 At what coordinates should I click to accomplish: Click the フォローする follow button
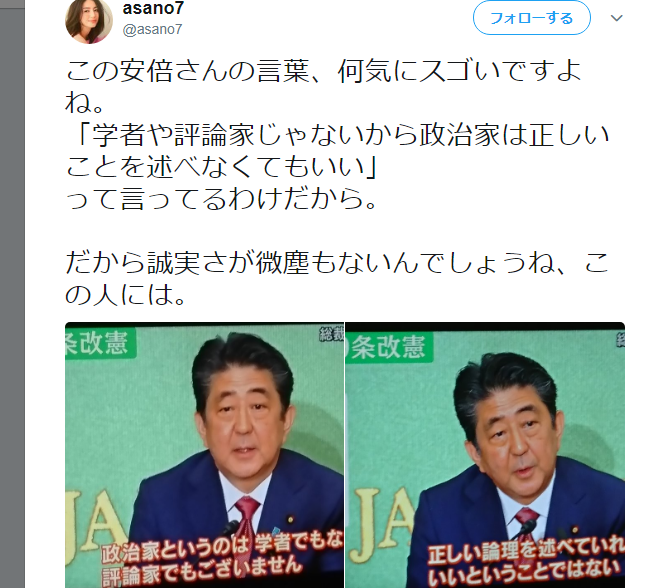[531, 18]
